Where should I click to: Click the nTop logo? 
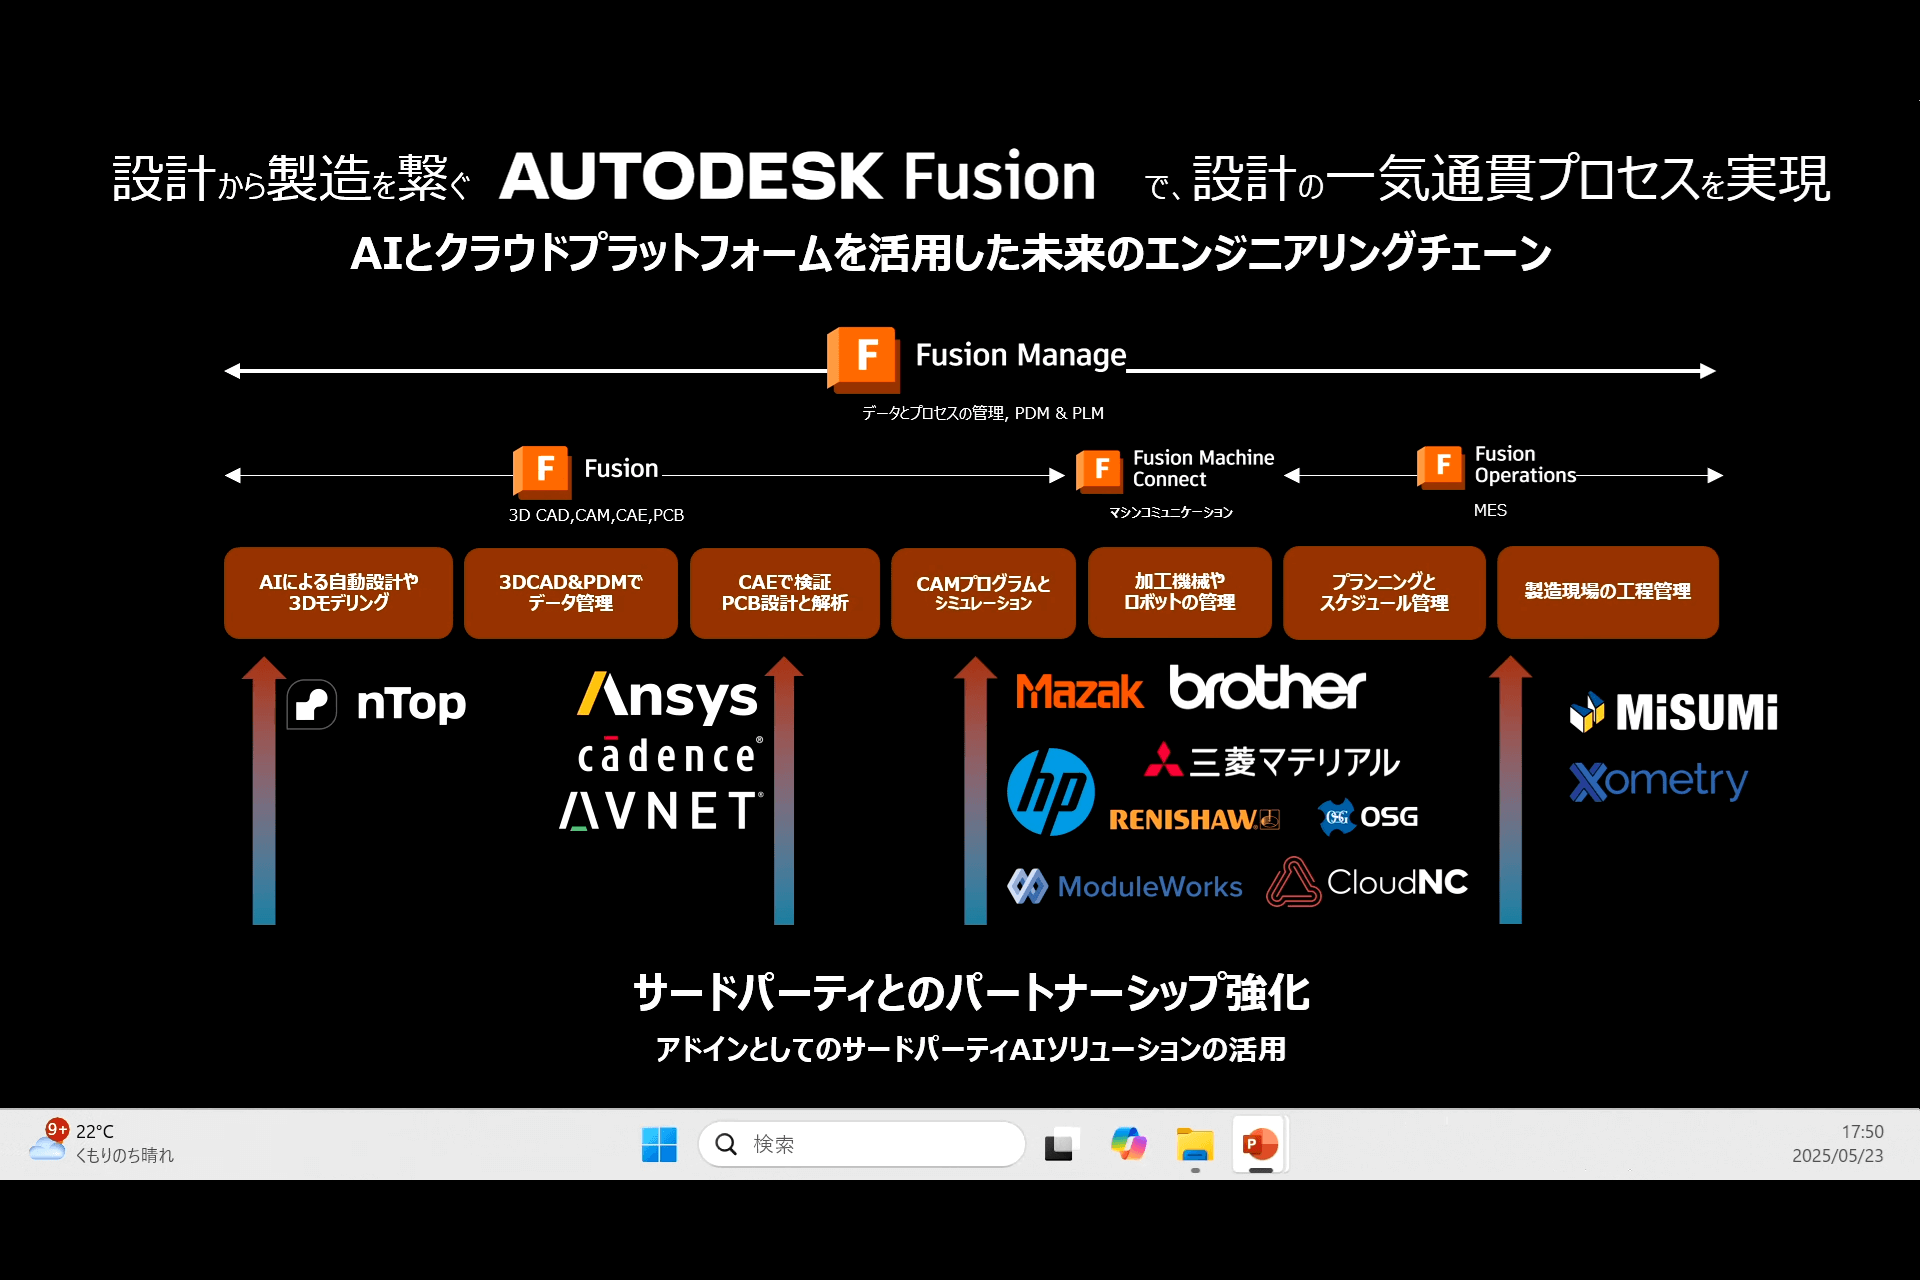coord(377,704)
